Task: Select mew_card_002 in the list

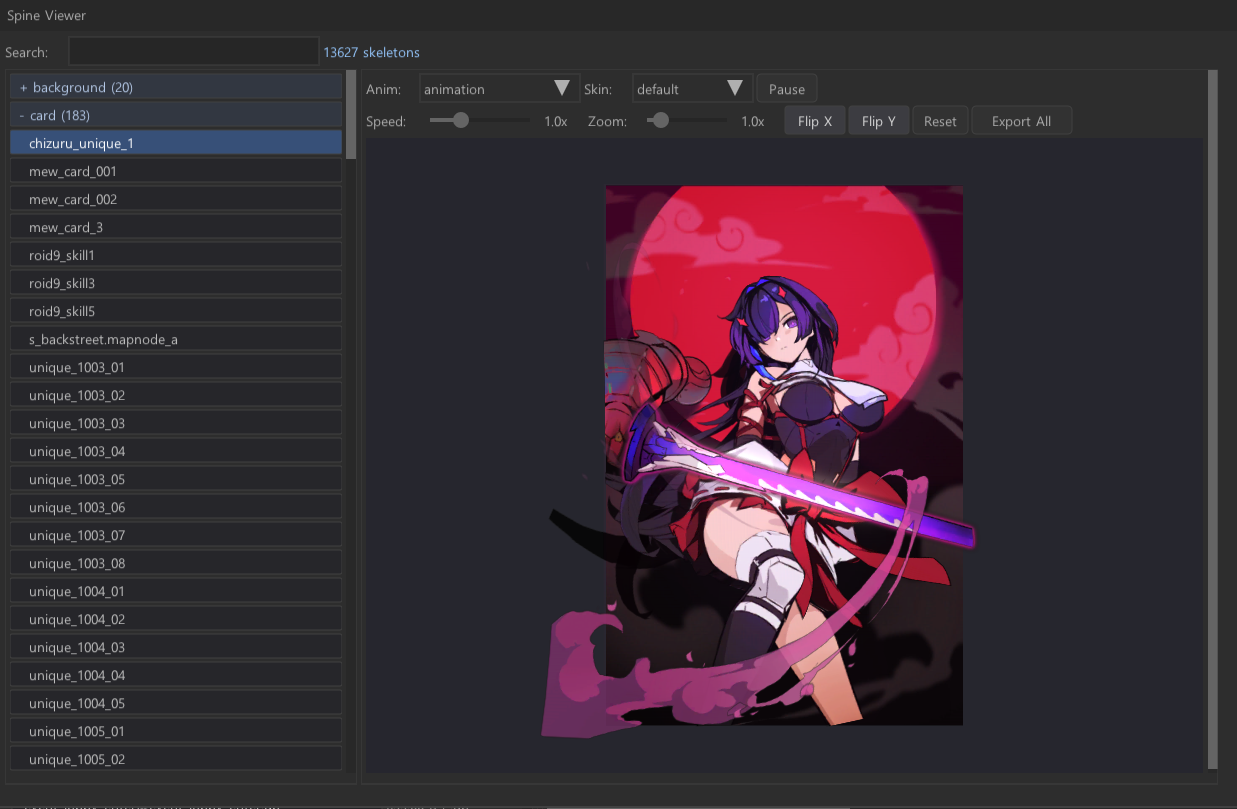Action: pyautogui.click(x=176, y=199)
